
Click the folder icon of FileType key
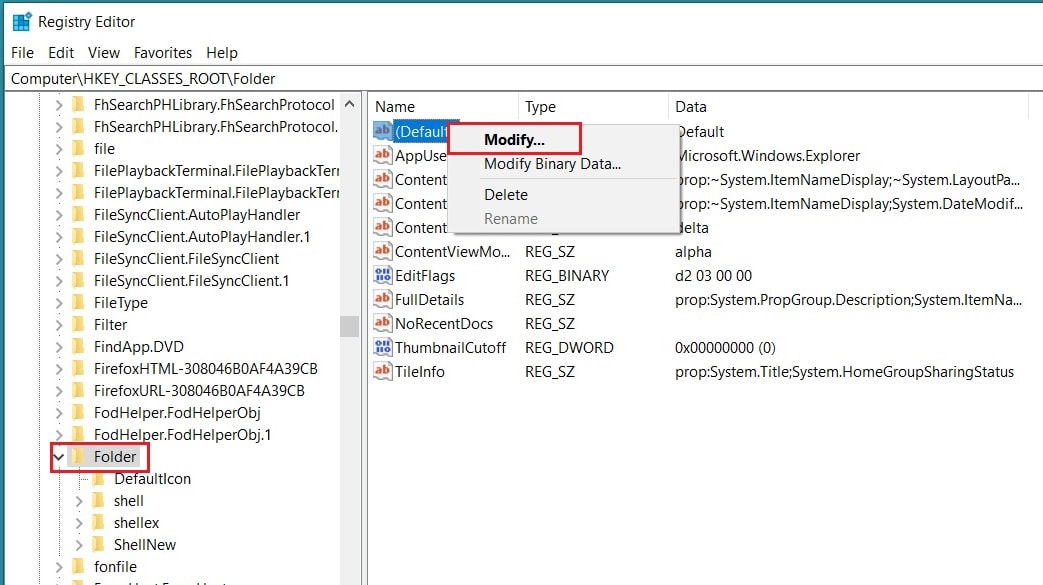coord(78,302)
